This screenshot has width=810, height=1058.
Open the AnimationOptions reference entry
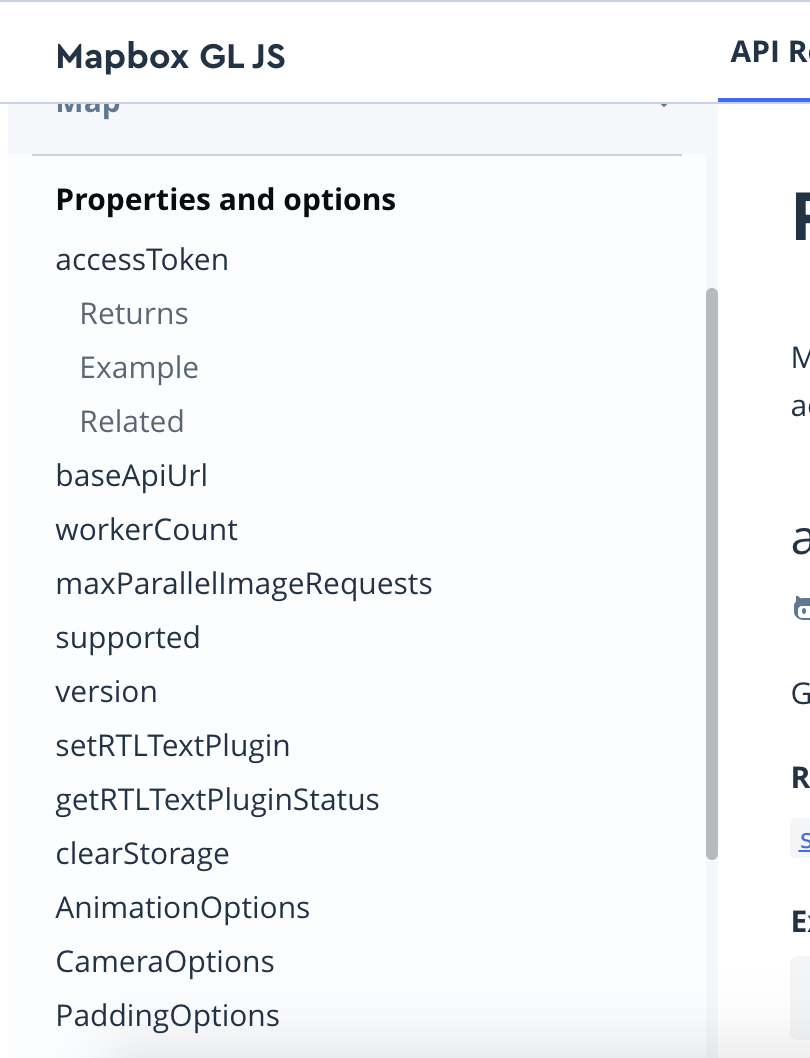(x=183, y=907)
